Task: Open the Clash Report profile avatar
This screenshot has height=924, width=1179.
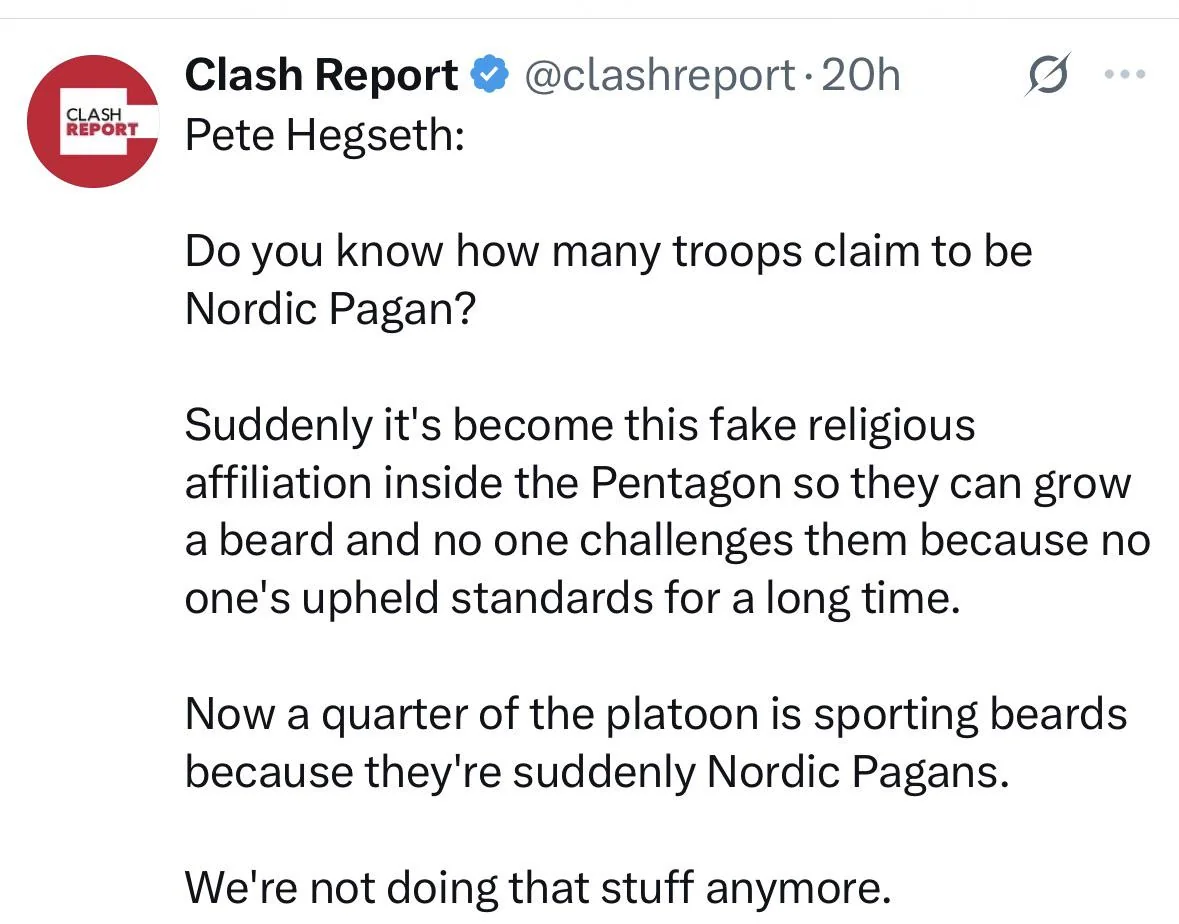Action: (x=93, y=121)
